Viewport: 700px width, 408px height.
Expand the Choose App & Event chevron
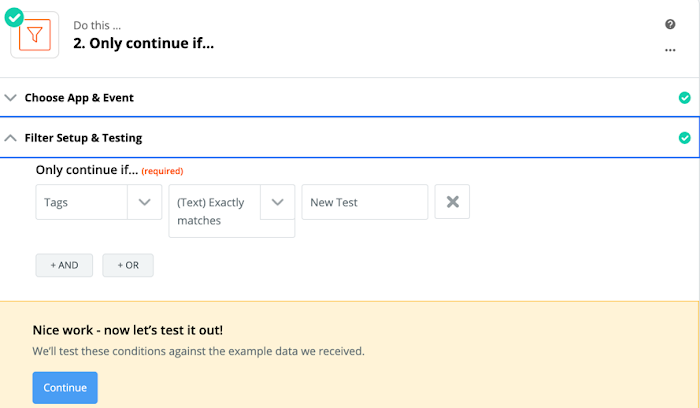10,98
